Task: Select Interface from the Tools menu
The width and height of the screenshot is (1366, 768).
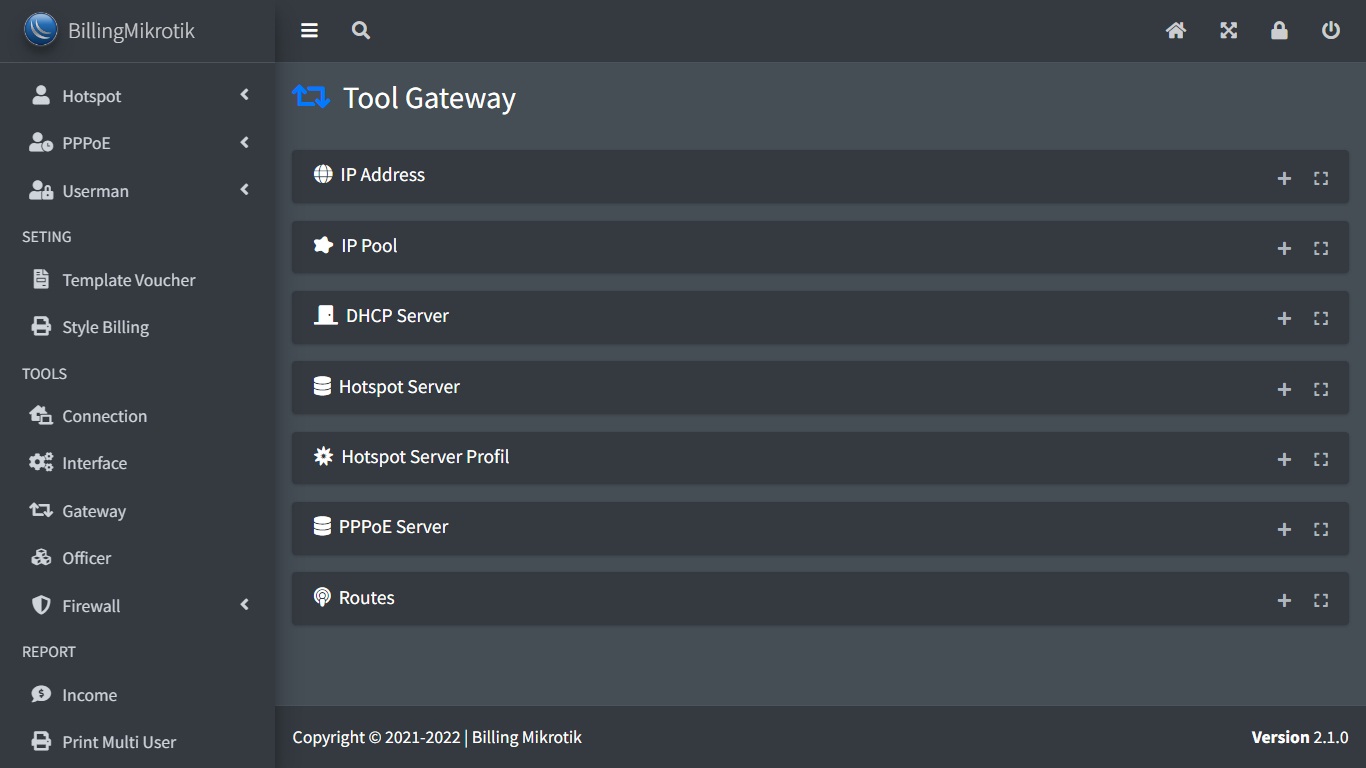Action: pos(94,463)
